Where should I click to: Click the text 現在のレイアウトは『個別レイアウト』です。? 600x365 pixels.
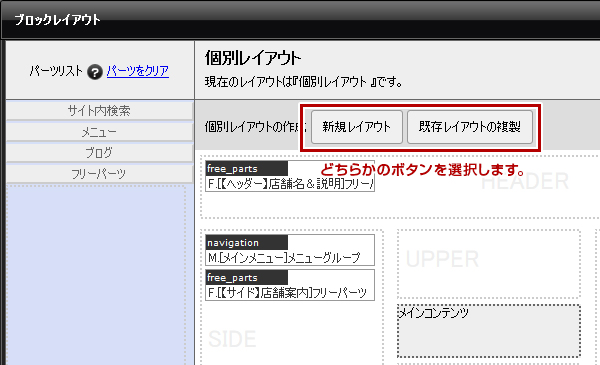pos(303,82)
